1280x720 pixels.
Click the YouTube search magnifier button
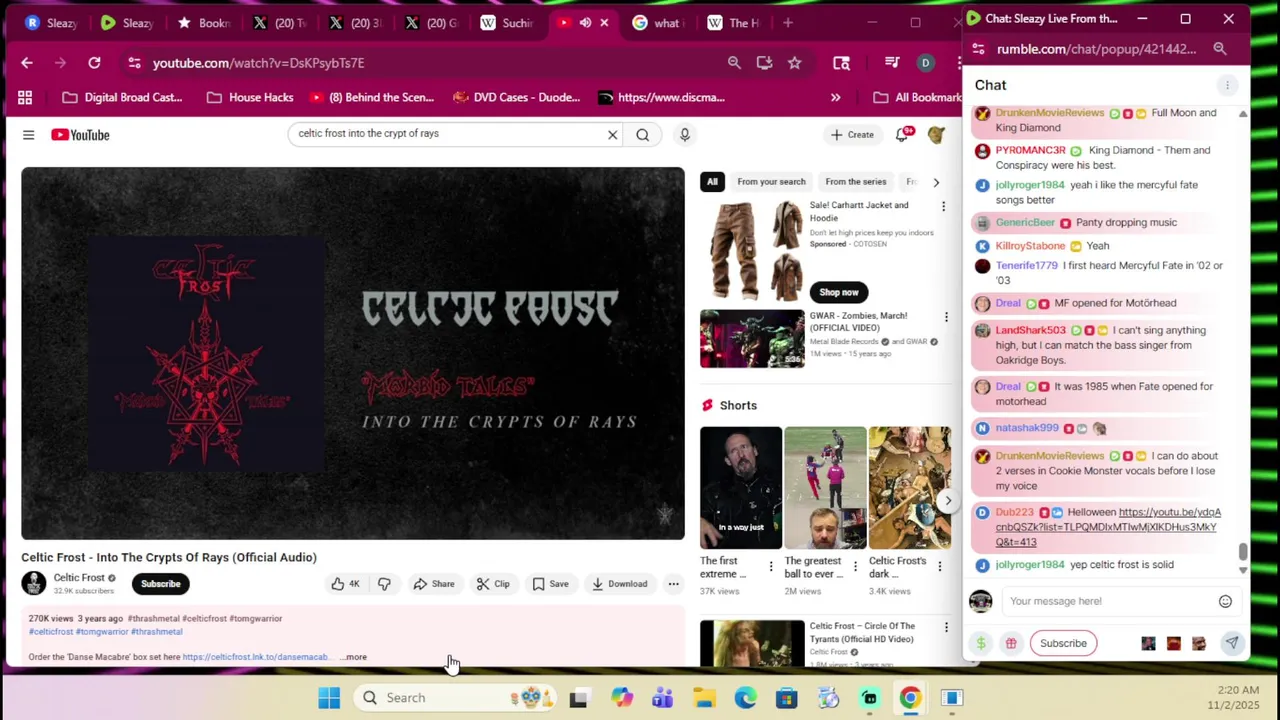(643, 135)
